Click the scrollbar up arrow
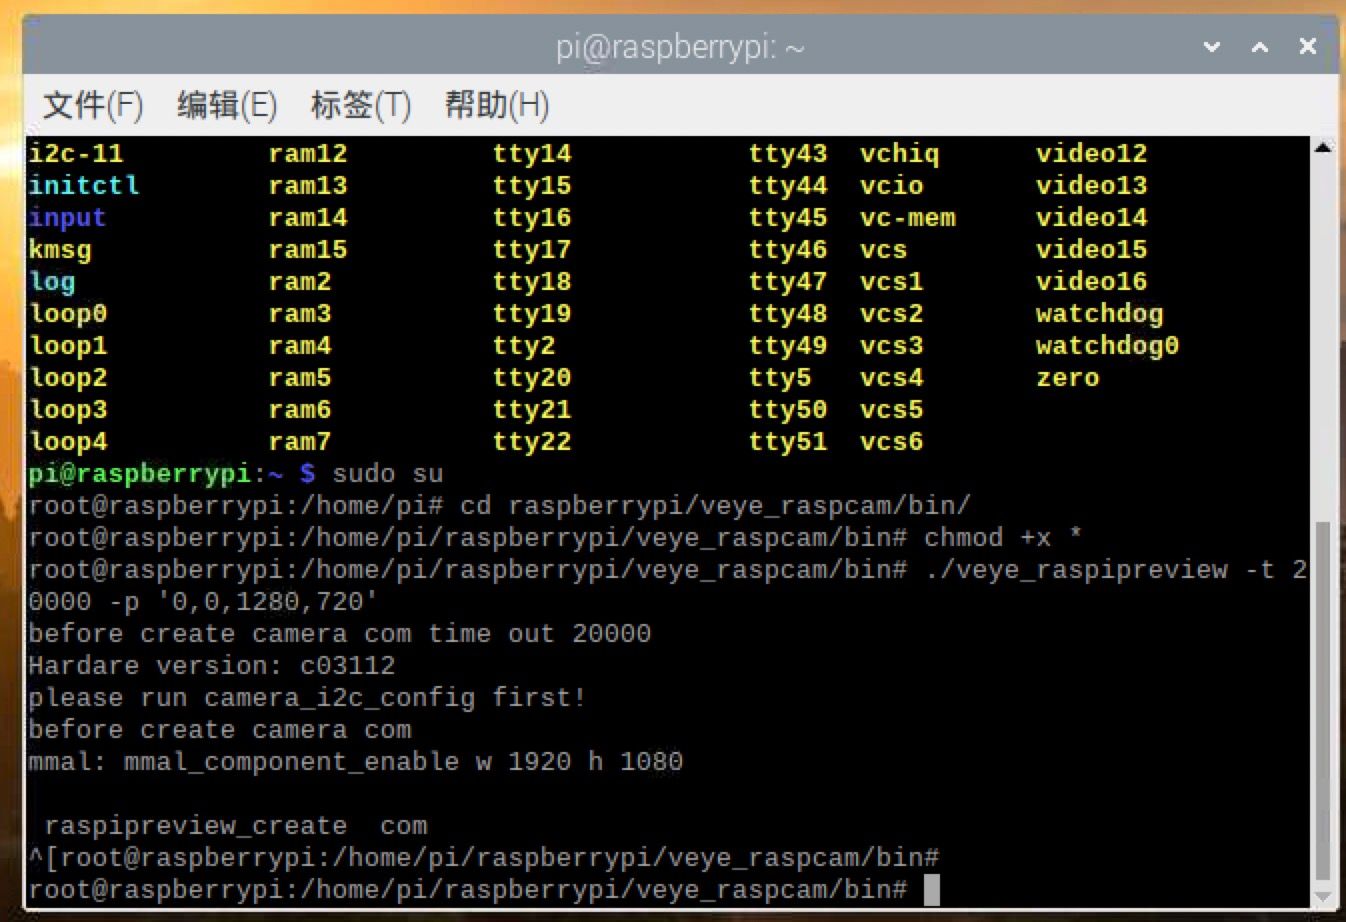The image size is (1346, 922). (x=1322, y=148)
